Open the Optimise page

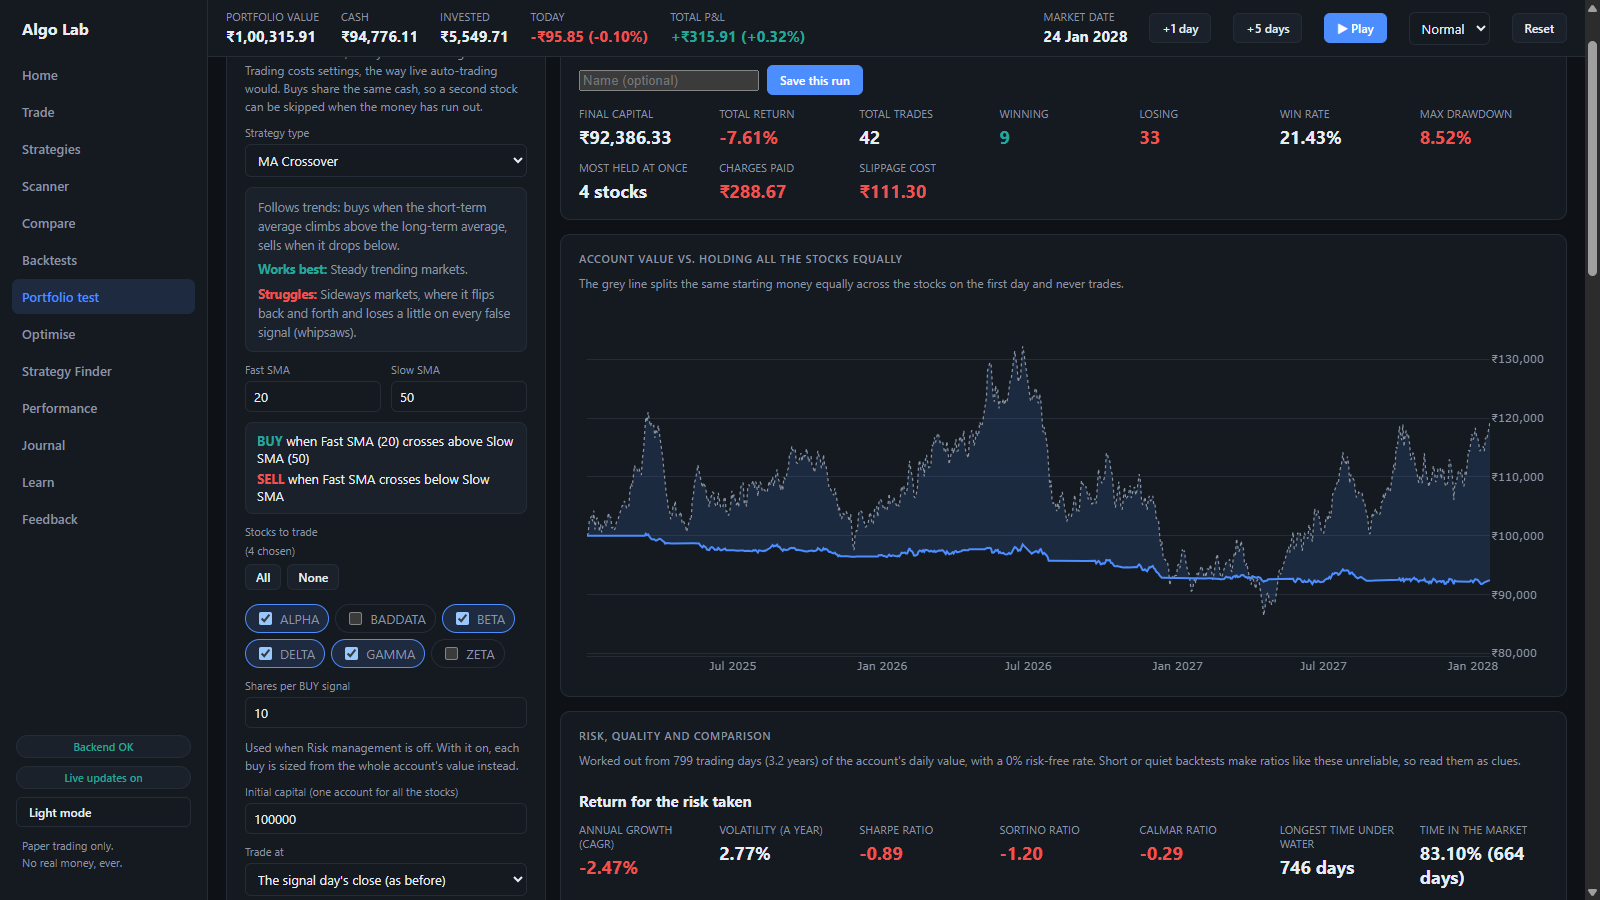(x=103, y=334)
